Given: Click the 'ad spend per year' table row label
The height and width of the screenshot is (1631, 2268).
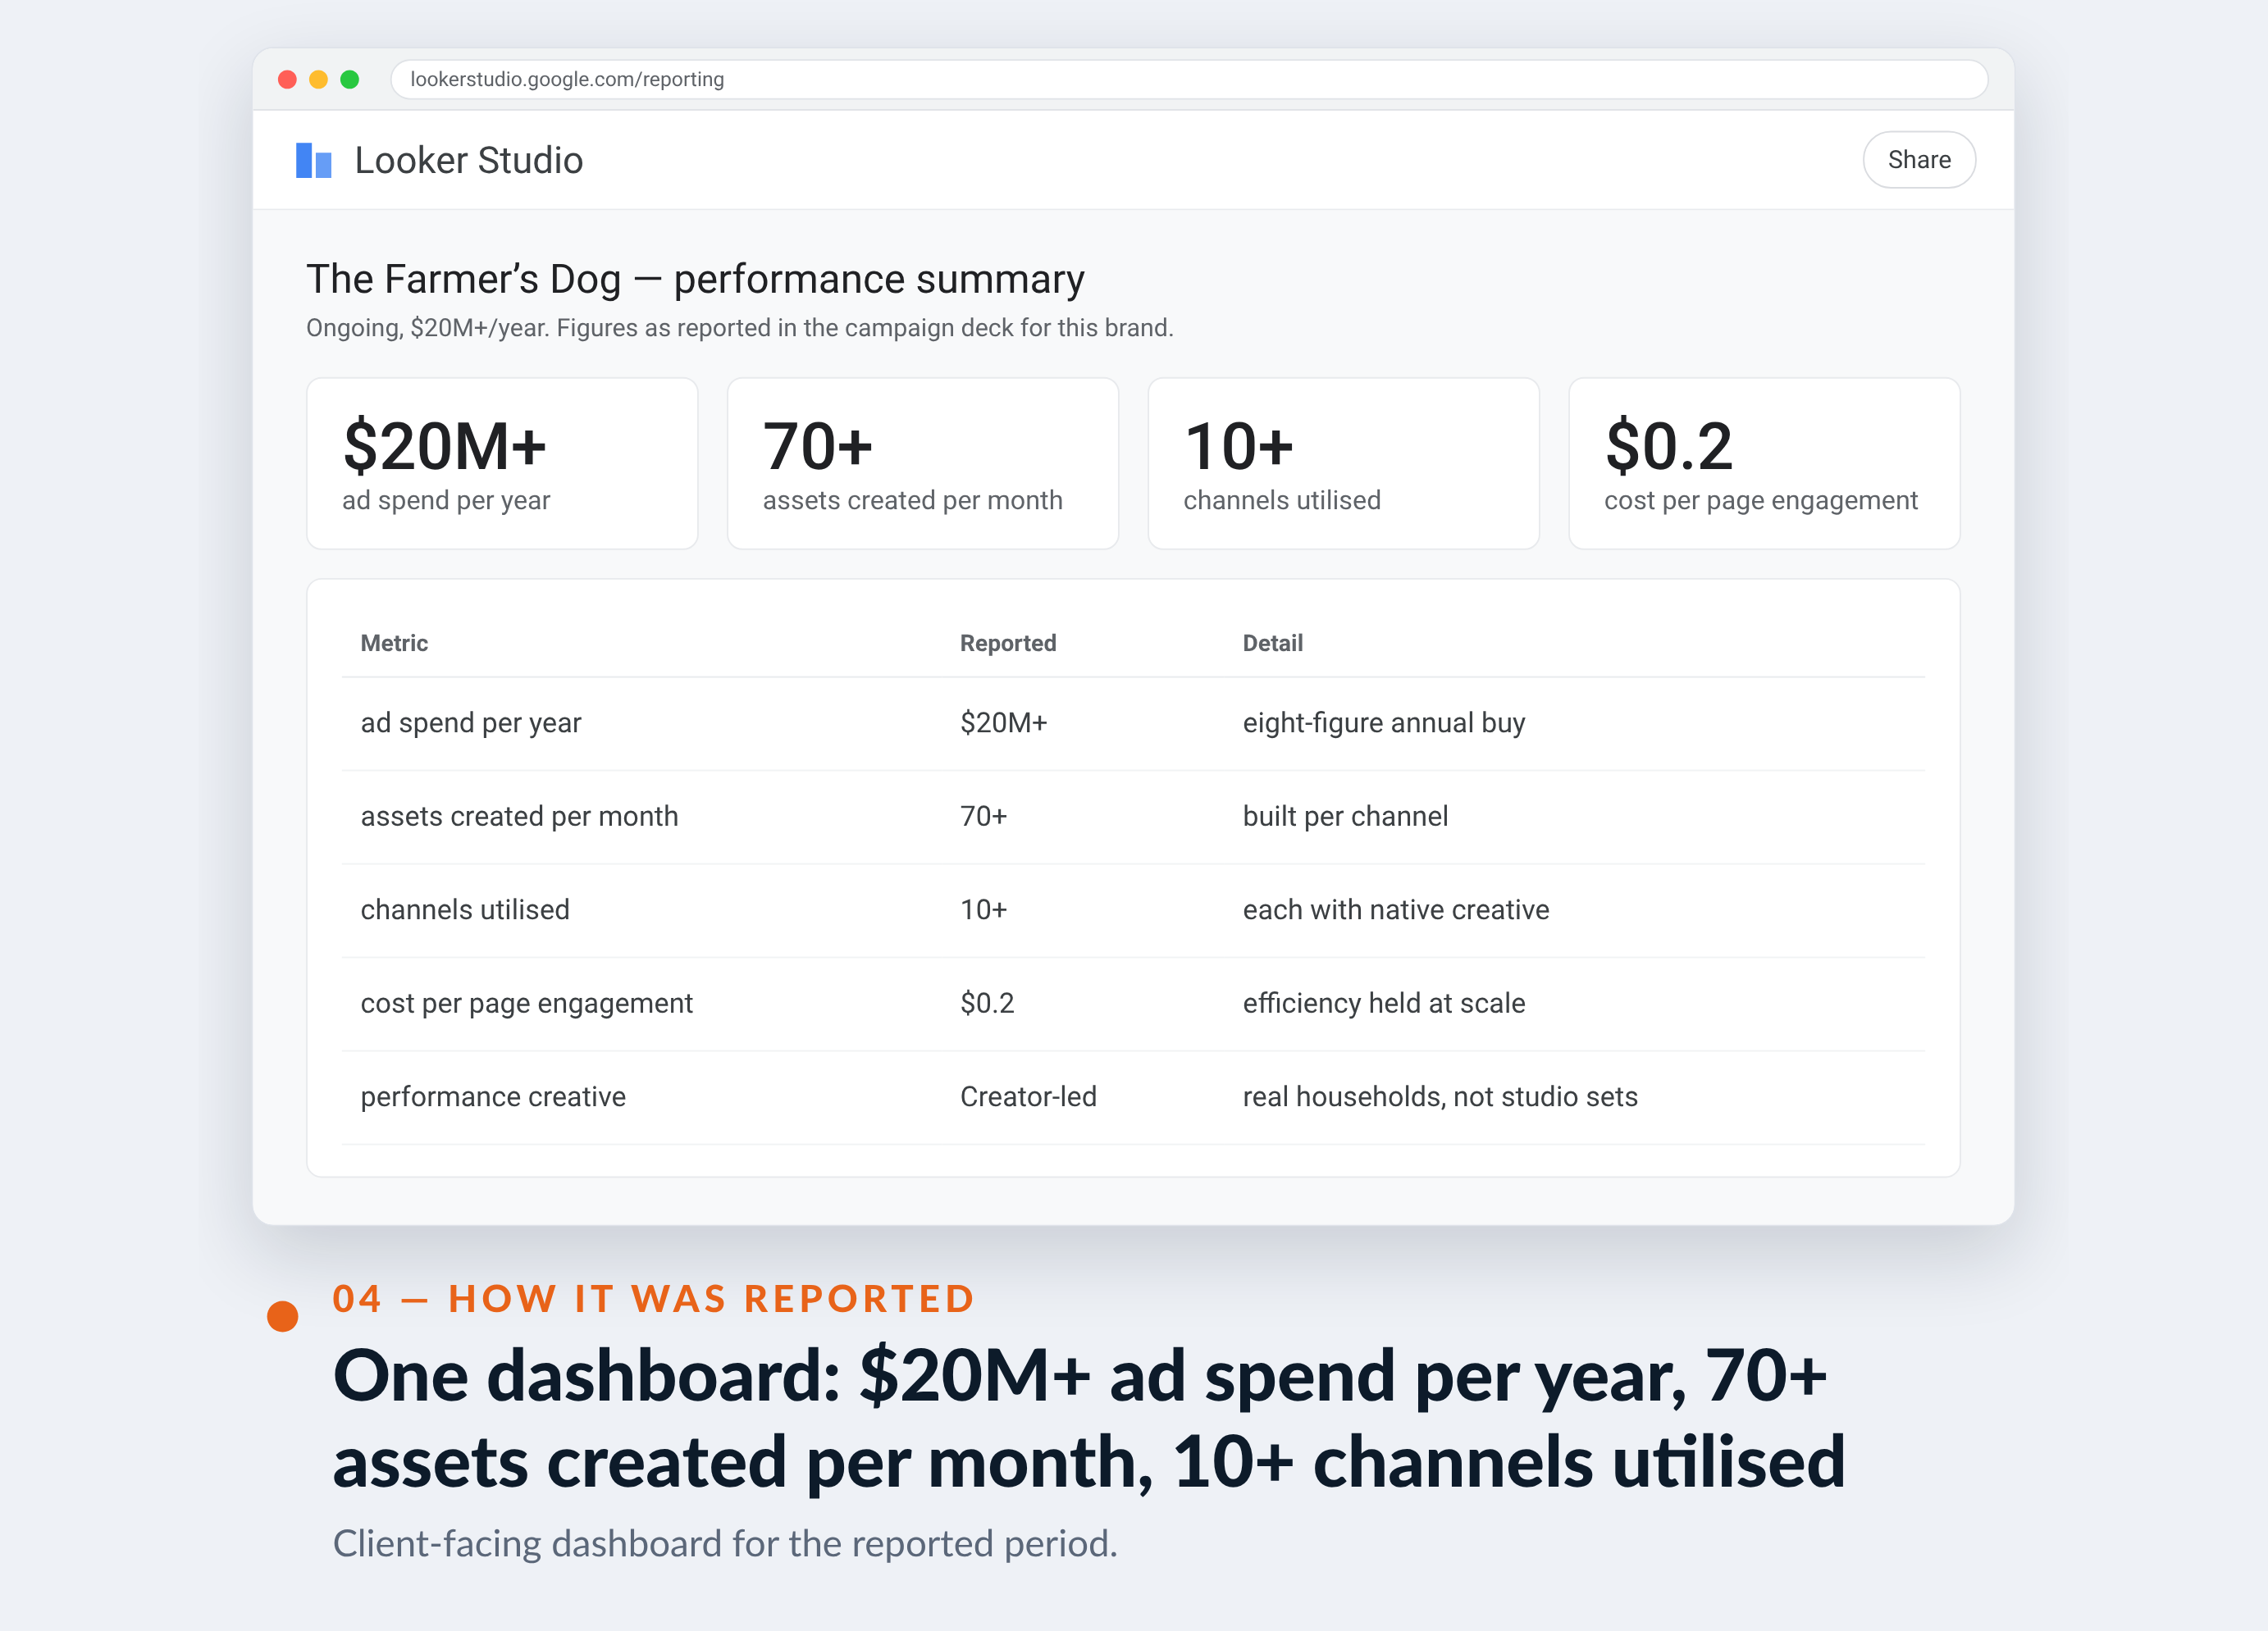Looking at the screenshot, I should (470, 723).
